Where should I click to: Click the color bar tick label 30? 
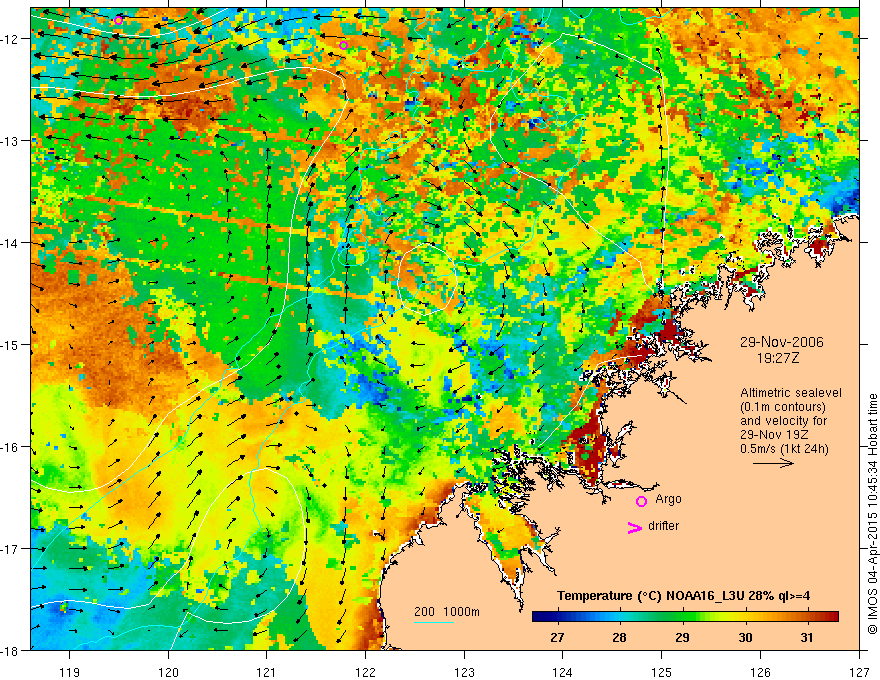pyautogui.click(x=745, y=638)
